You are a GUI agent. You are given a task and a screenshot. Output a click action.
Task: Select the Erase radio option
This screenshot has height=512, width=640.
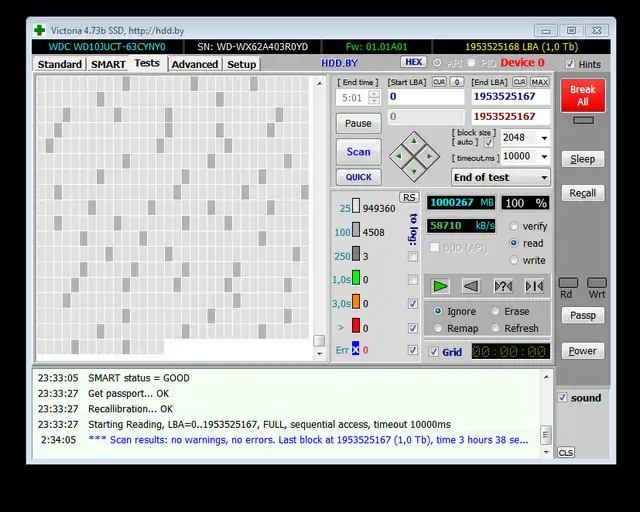[x=495, y=311]
